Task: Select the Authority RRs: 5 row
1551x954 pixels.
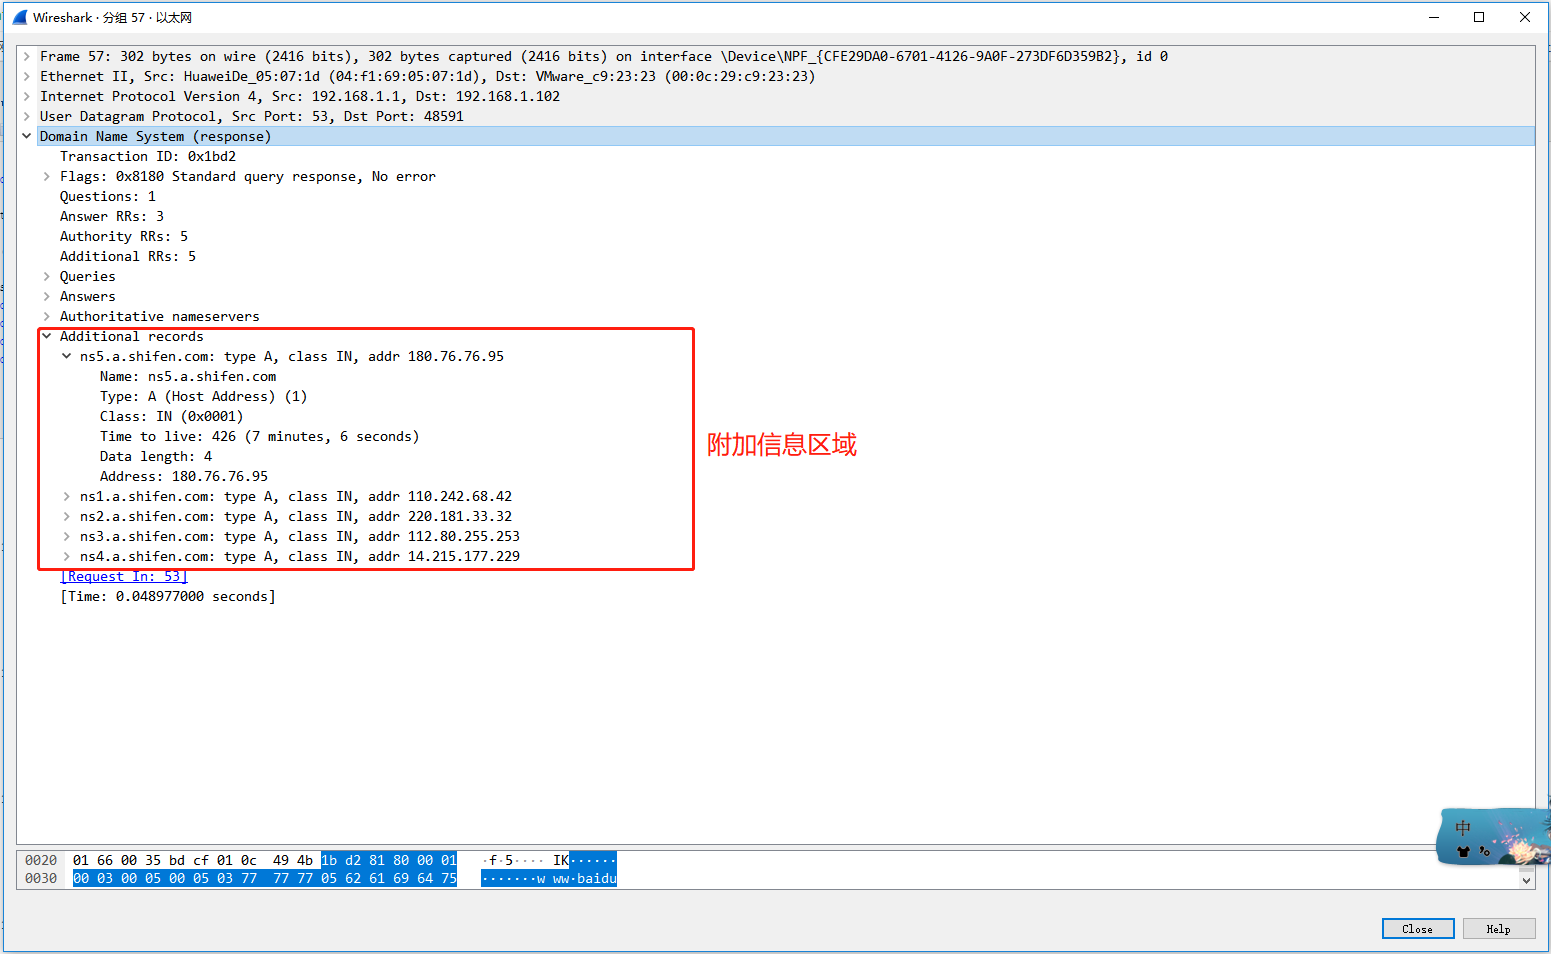Action: pyautogui.click(x=124, y=237)
